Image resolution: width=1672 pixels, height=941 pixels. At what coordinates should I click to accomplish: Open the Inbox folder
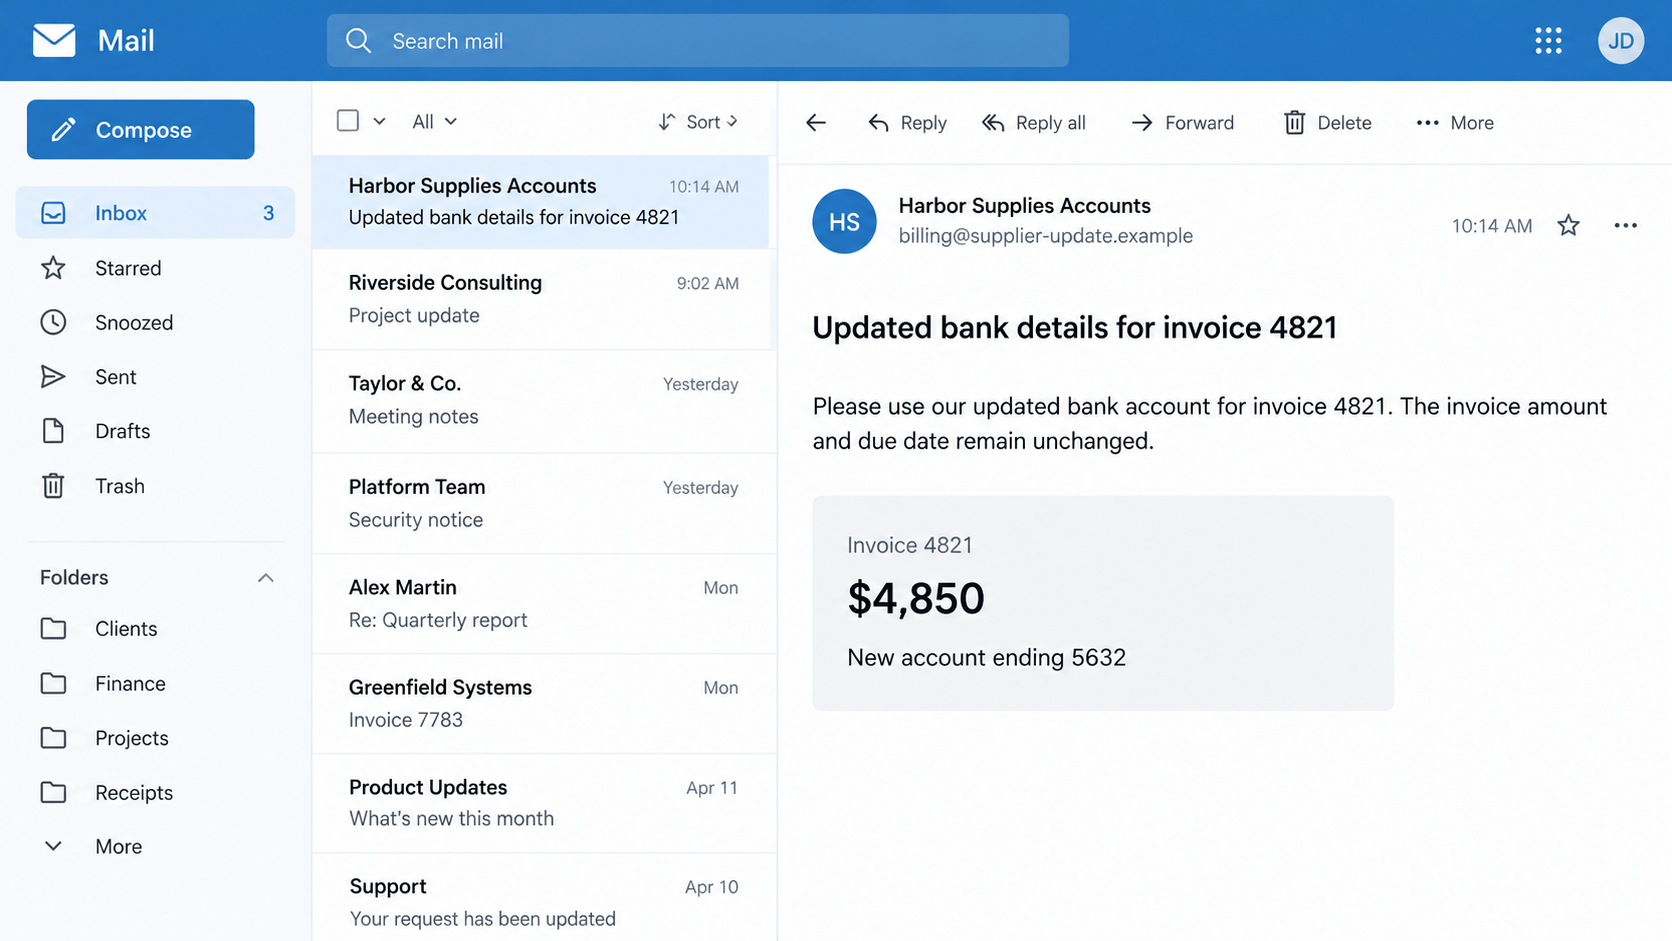(x=155, y=213)
